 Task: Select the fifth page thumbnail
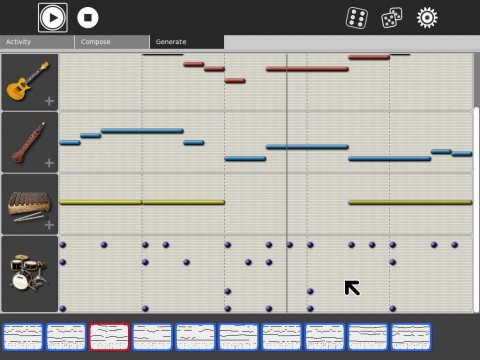click(x=195, y=337)
